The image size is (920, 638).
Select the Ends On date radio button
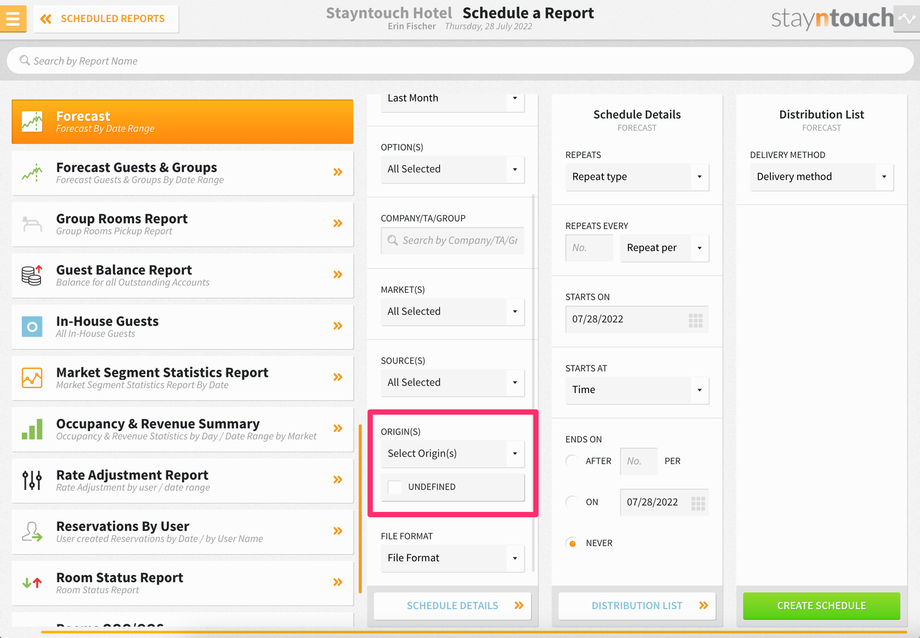[x=572, y=502]
